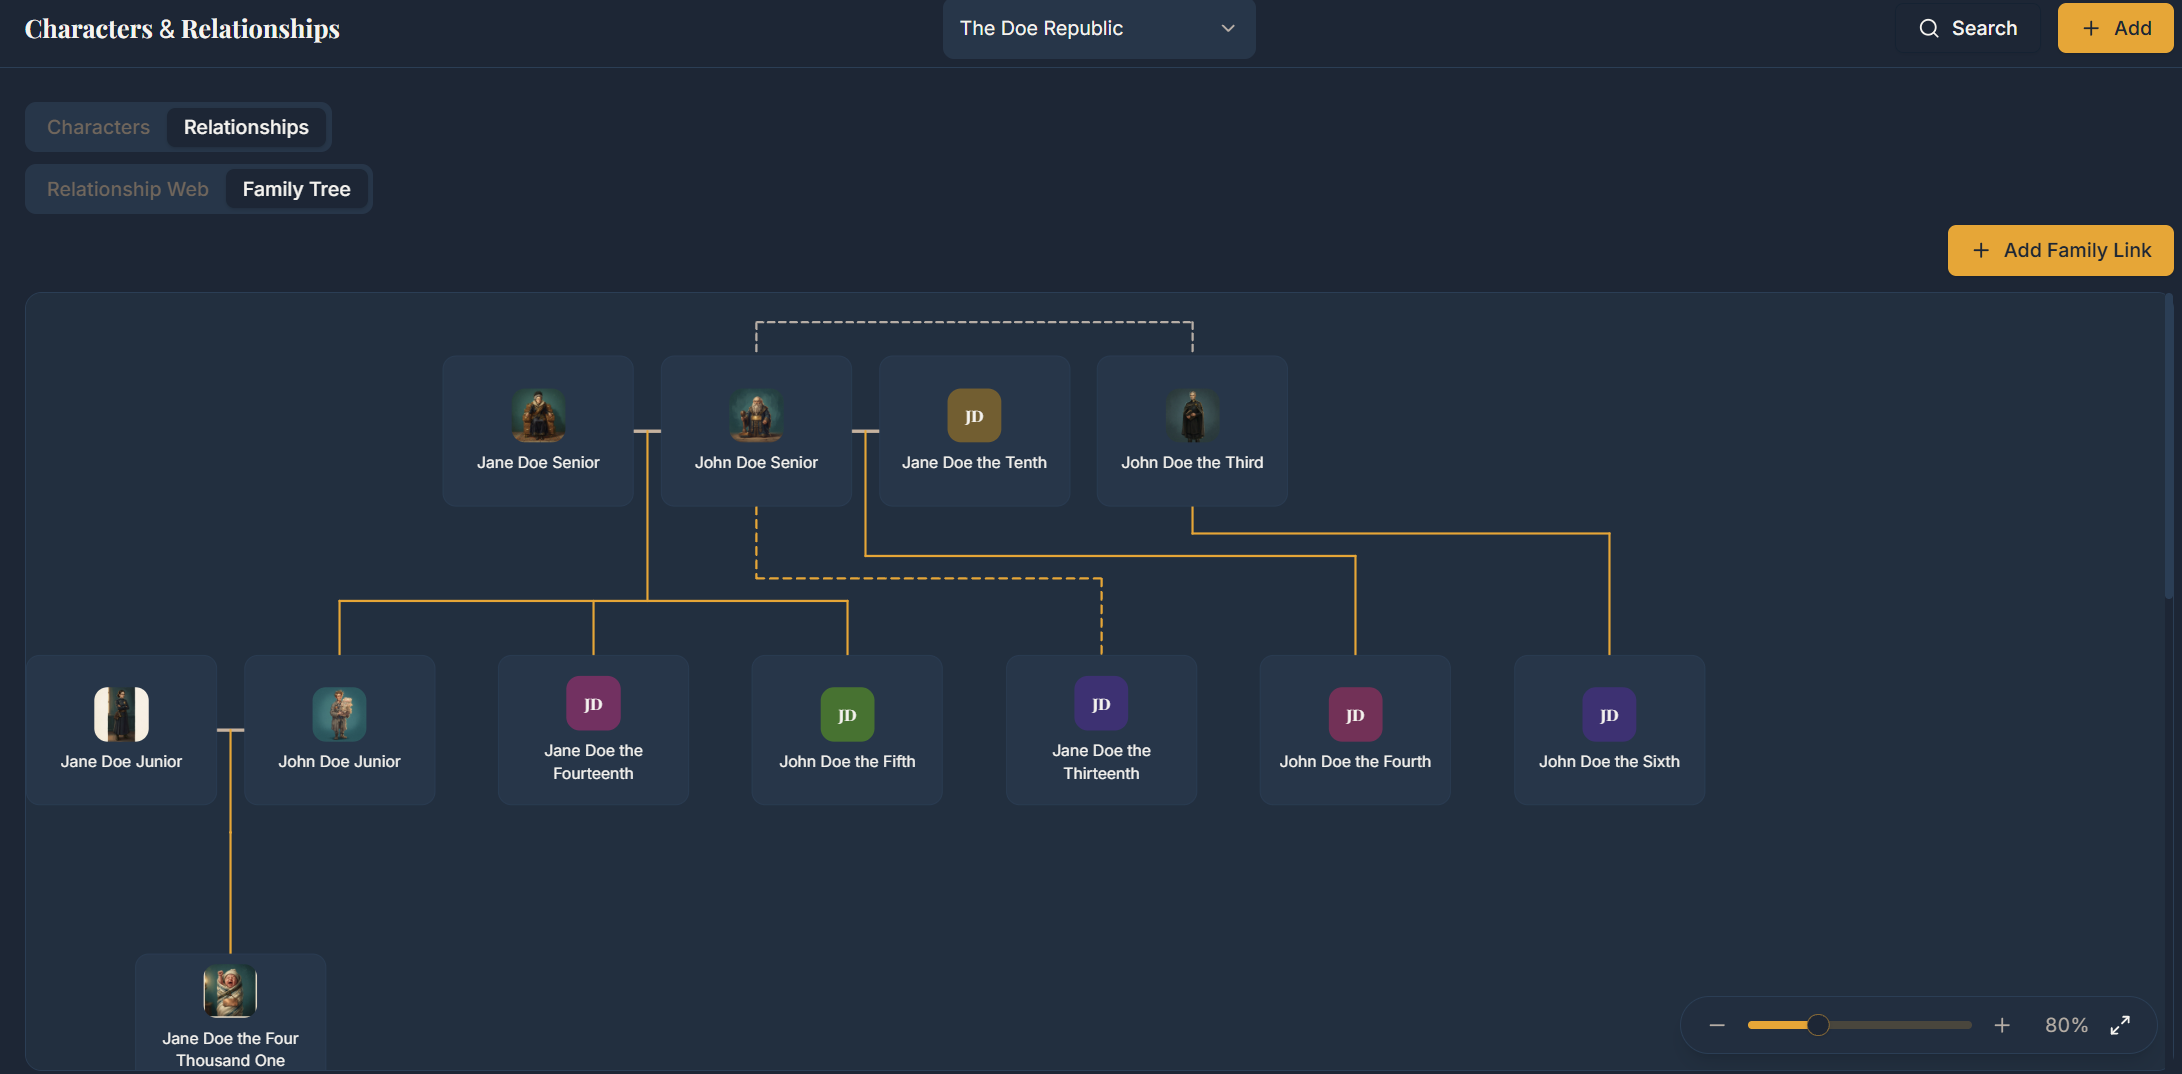This screenshot has width=2182, height=1074.
Task: Click Jane Doe Junior's portrait avatar
Action: (x=121, y=714)
